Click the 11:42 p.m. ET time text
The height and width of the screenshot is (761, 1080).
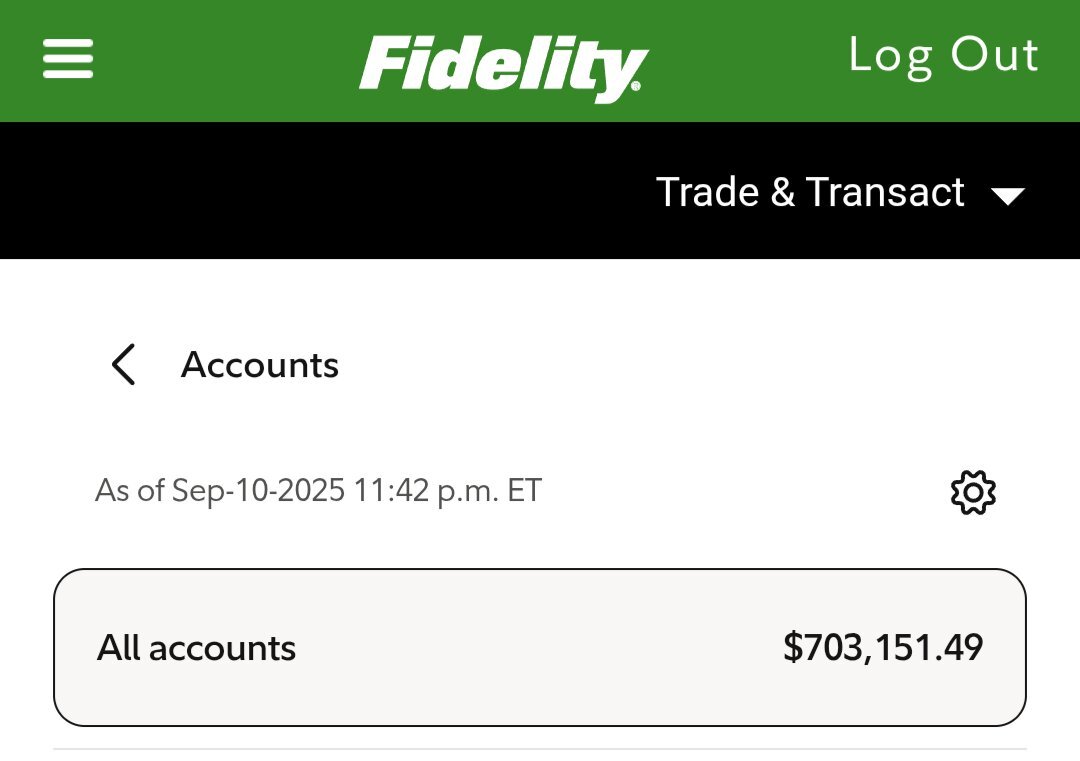coord(447,491)
